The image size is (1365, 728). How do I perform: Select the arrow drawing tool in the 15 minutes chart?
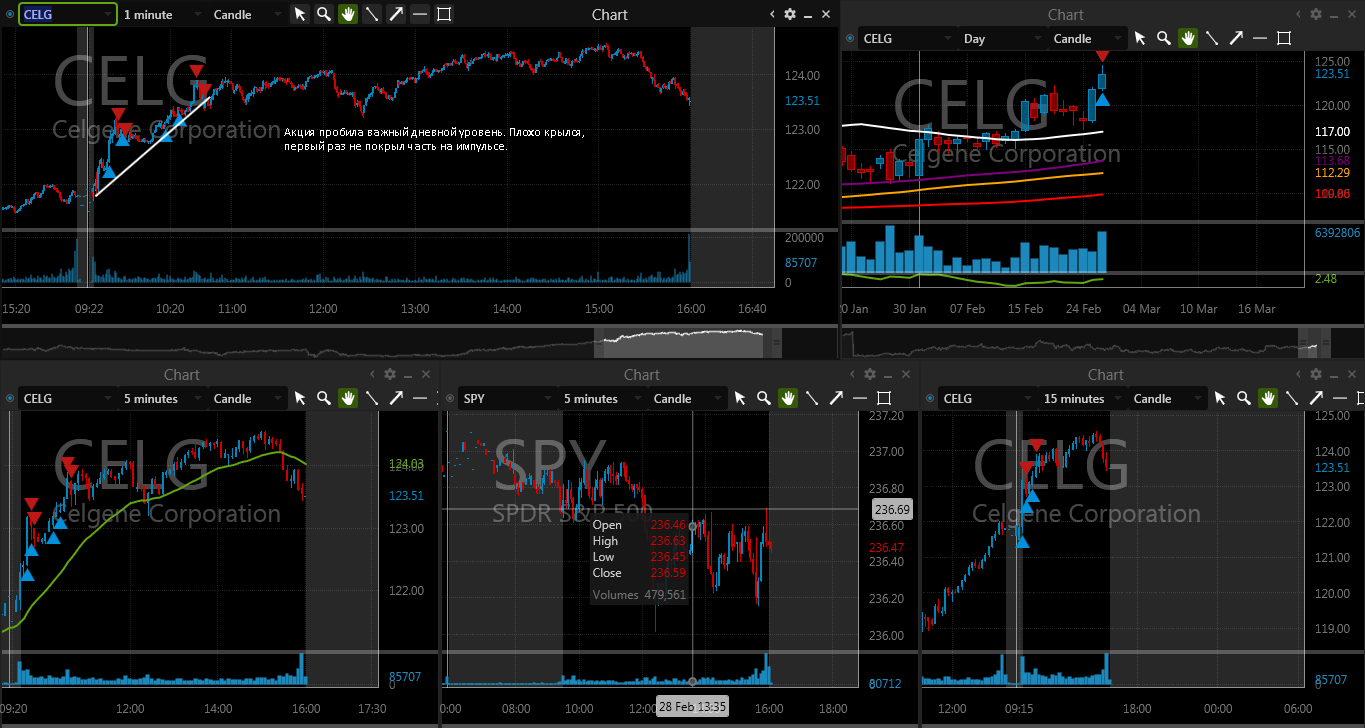pyautogui.click(x=1316, y=398)
